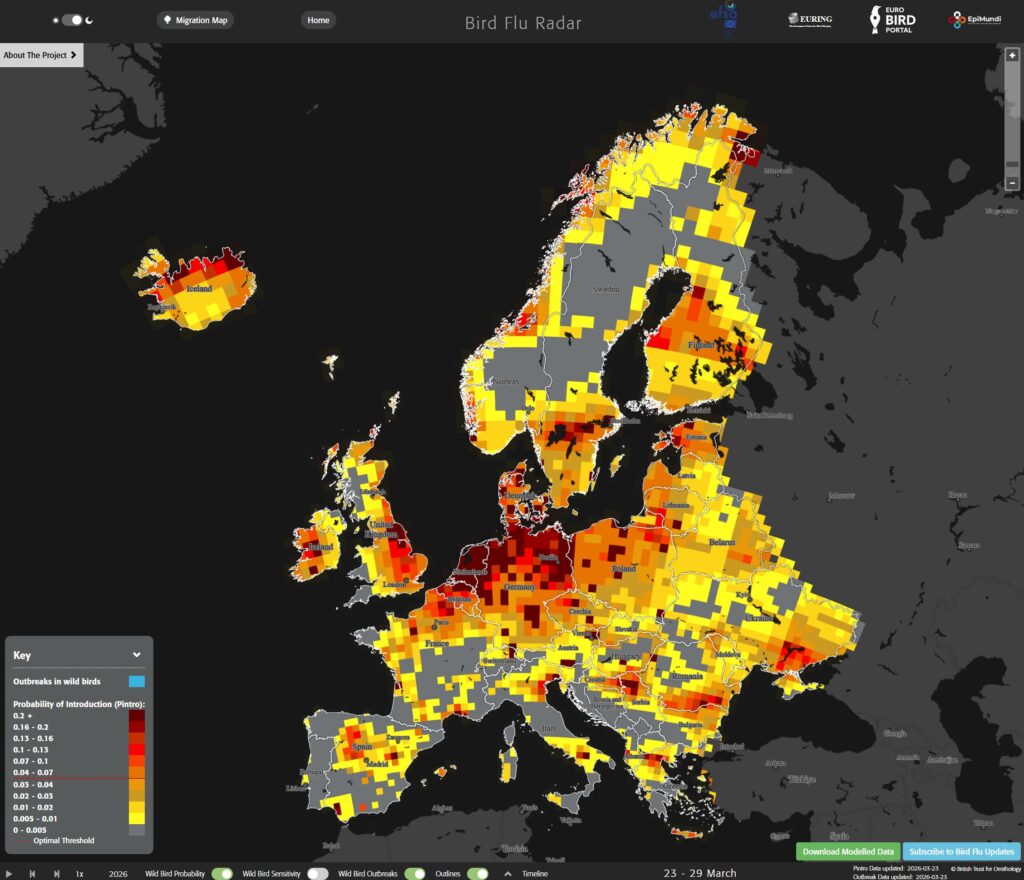Open the EURING logo link
The height and width of the screenshot is (880, 1024).
coord(810,19)
